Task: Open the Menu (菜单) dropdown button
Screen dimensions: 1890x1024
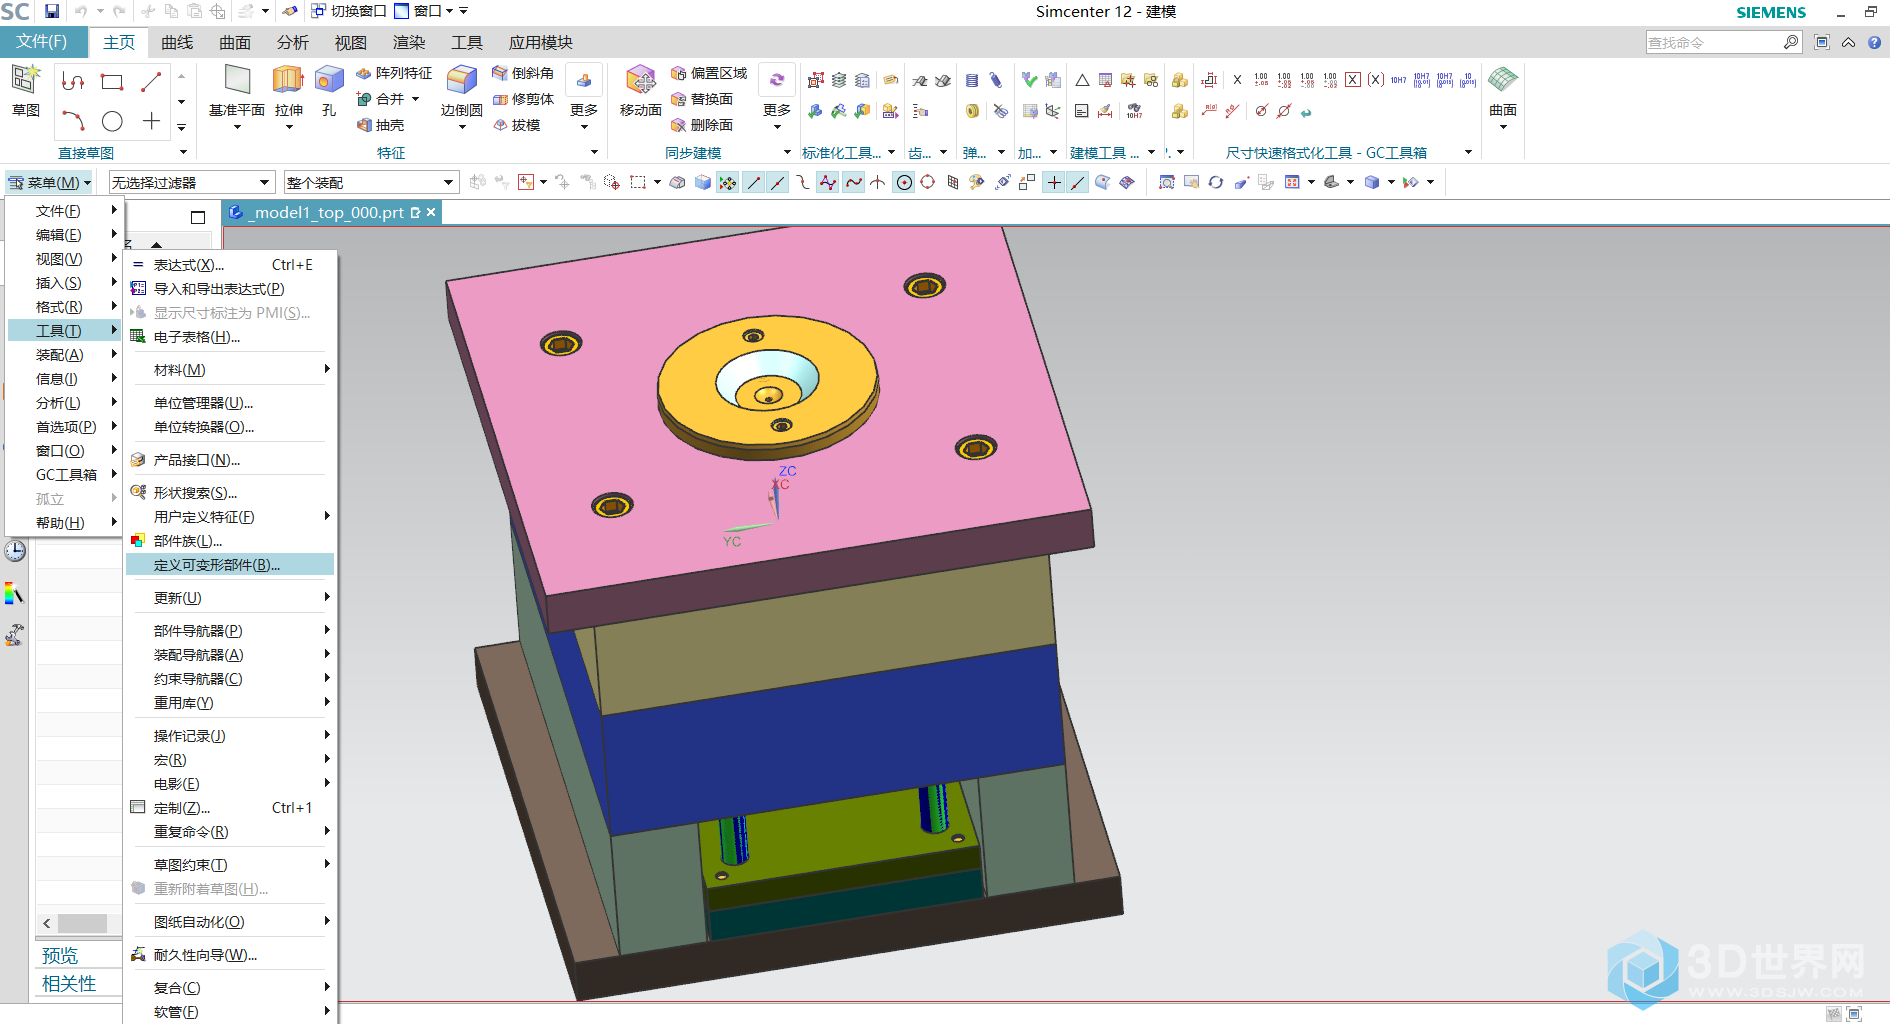Action: [50, 182]
